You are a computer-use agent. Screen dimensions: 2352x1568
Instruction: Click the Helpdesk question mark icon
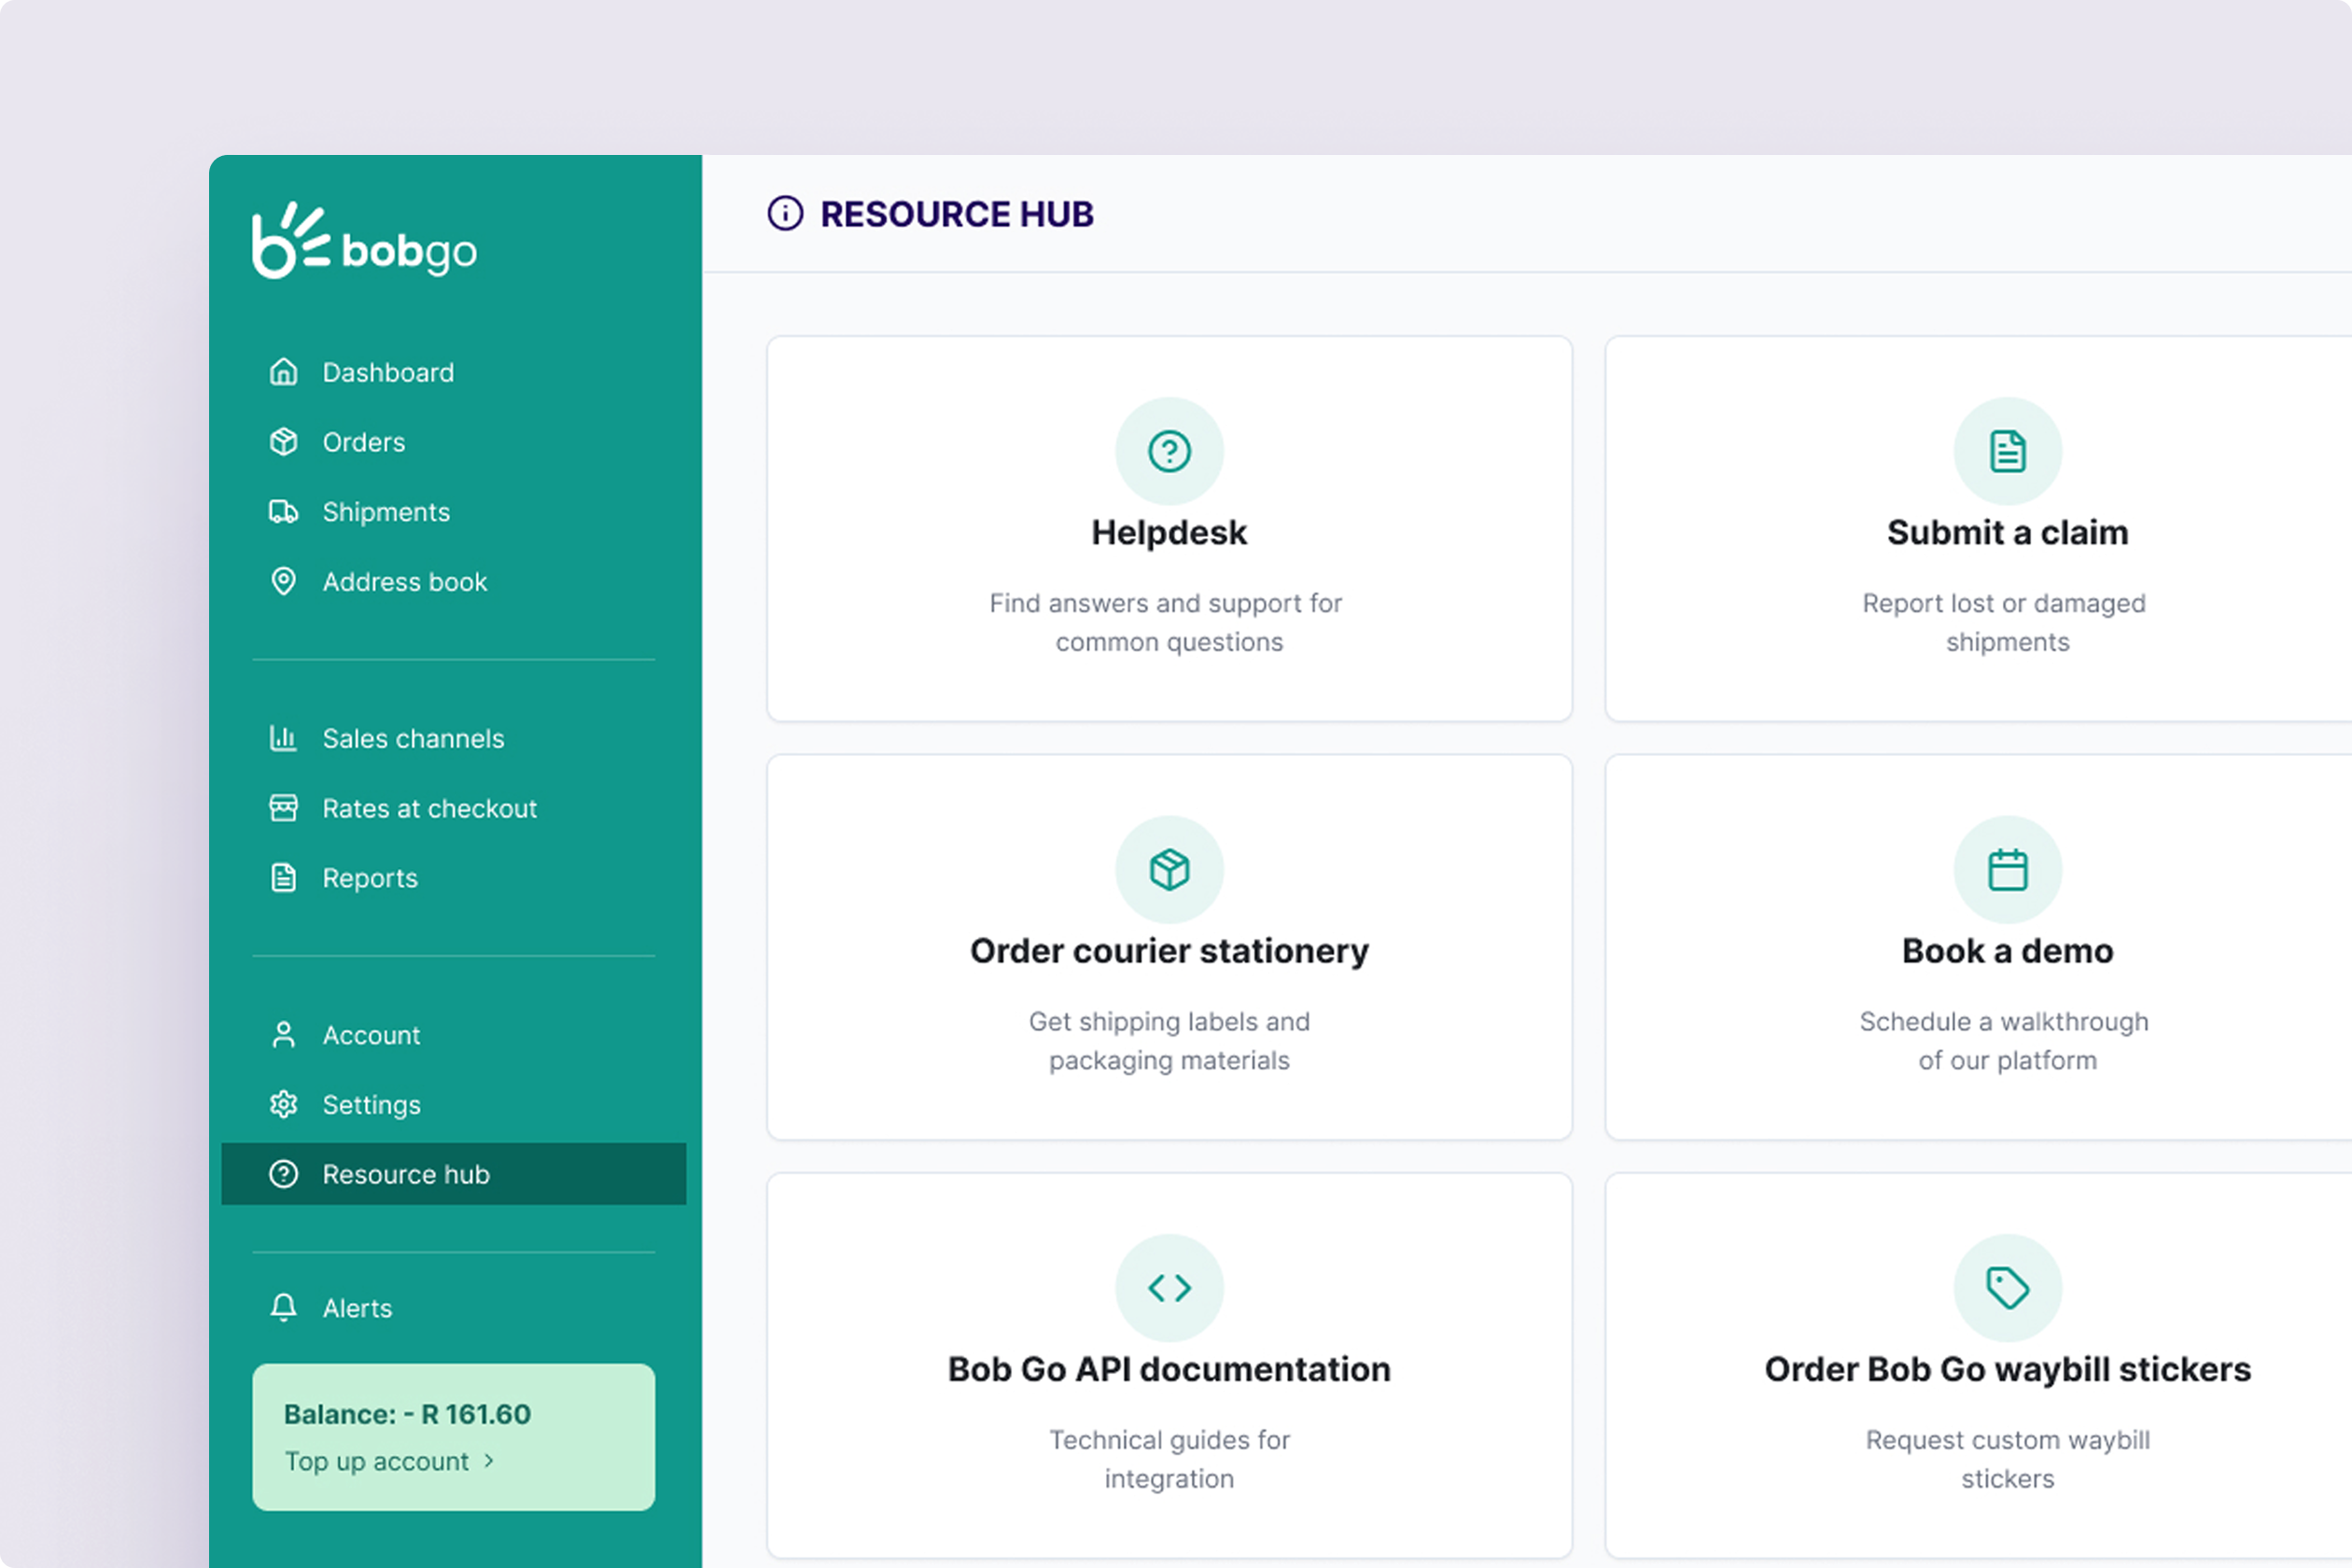click(x=1169, y=451)
